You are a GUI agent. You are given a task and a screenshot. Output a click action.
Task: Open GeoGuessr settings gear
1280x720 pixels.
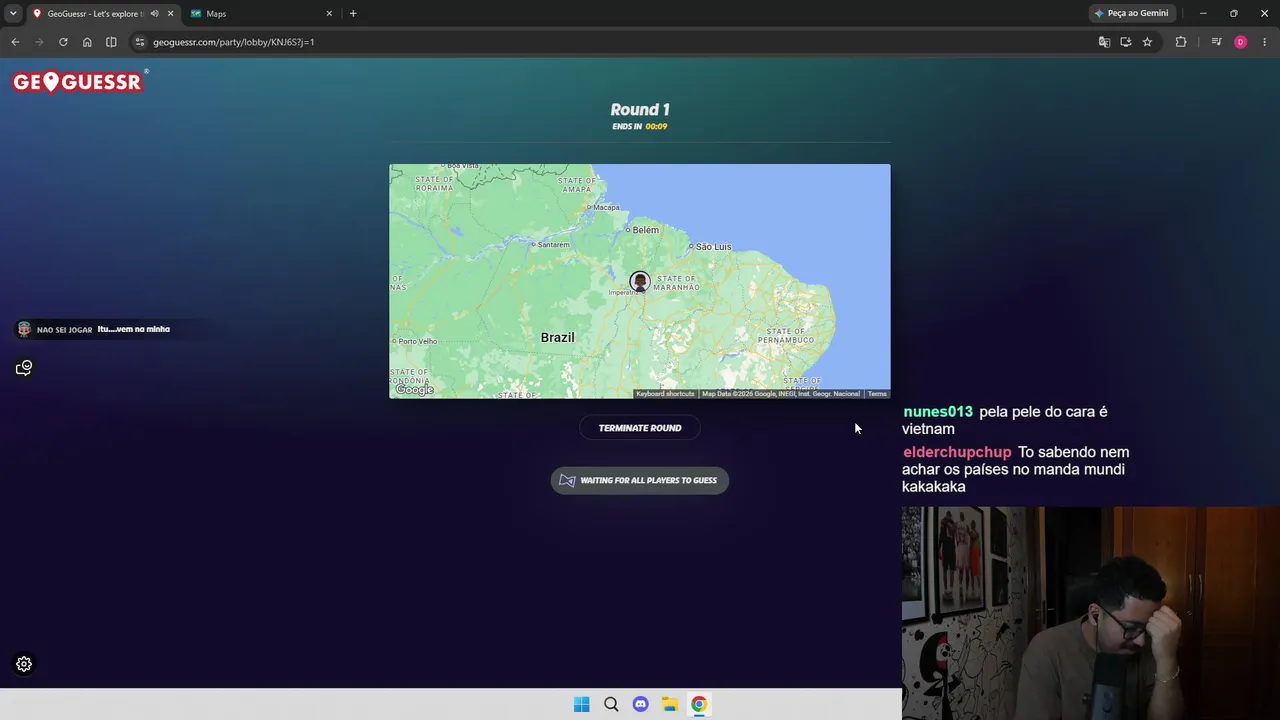tap(24, 664)
